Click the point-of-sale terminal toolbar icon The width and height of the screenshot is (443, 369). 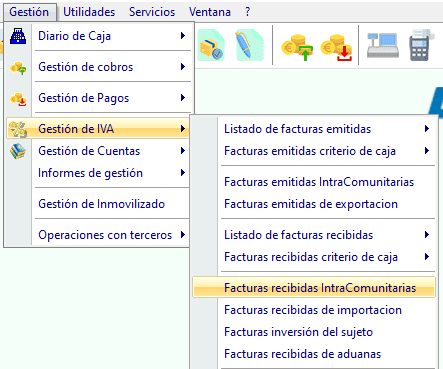(x=383, y=45)
